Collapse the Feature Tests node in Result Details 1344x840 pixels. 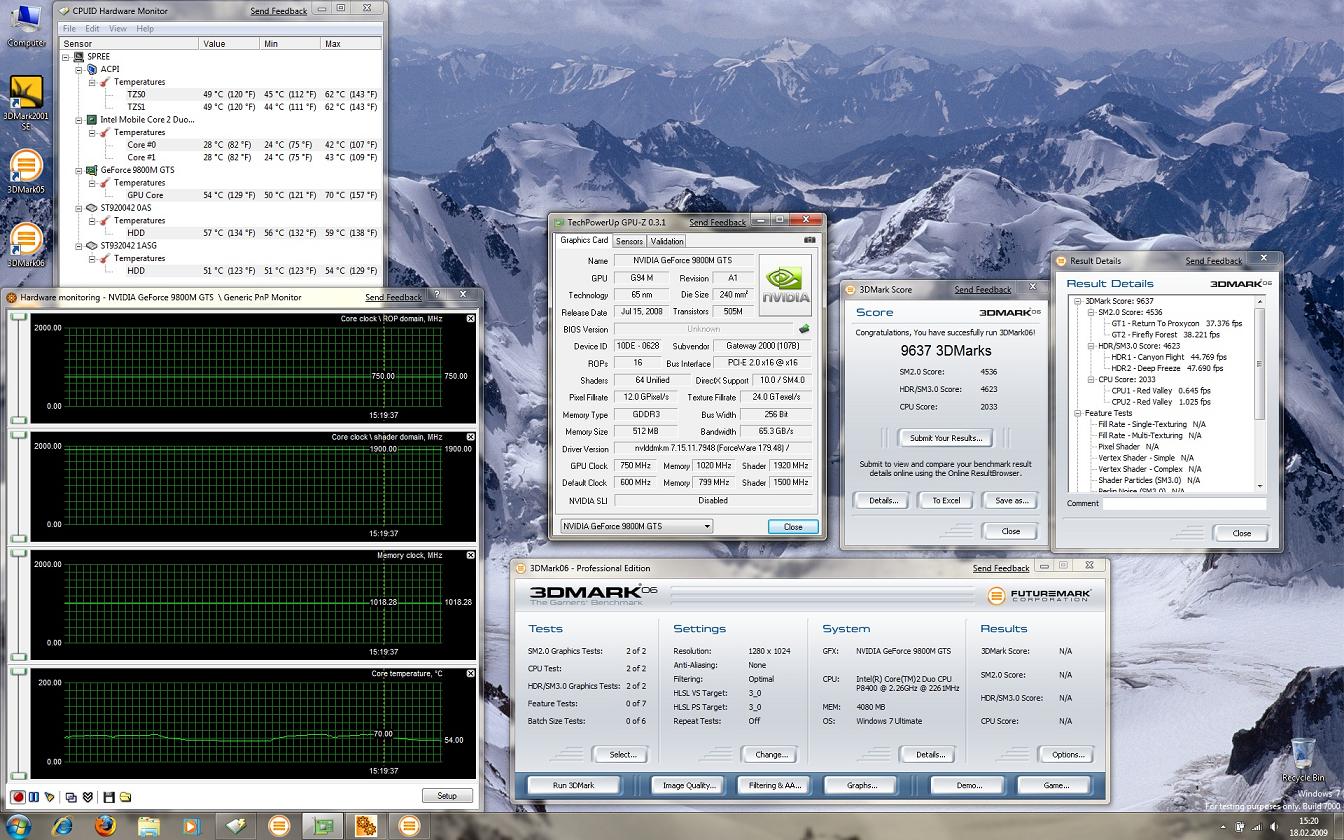(1078, 413)
